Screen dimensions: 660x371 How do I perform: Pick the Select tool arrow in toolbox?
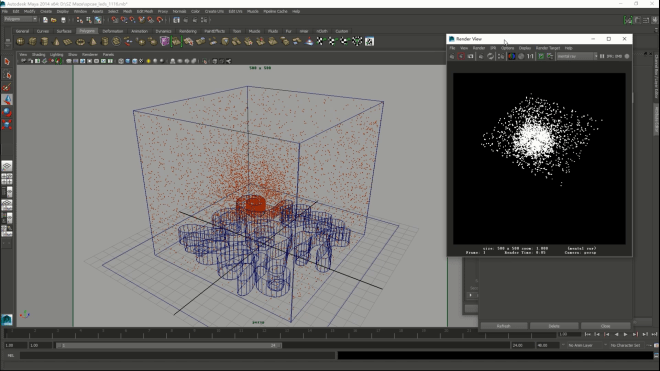click(x=7, y=62)
